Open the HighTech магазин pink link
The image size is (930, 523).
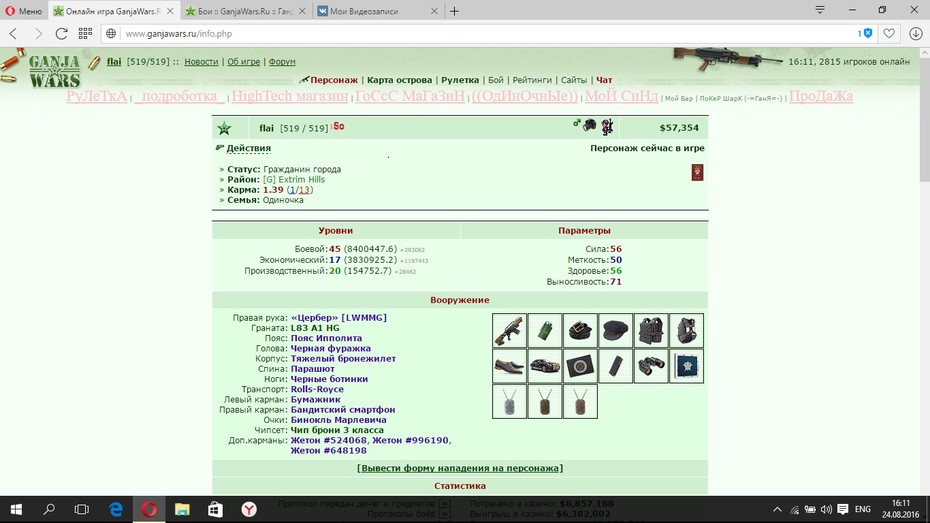pyautogui.click(x=289, y=96)
